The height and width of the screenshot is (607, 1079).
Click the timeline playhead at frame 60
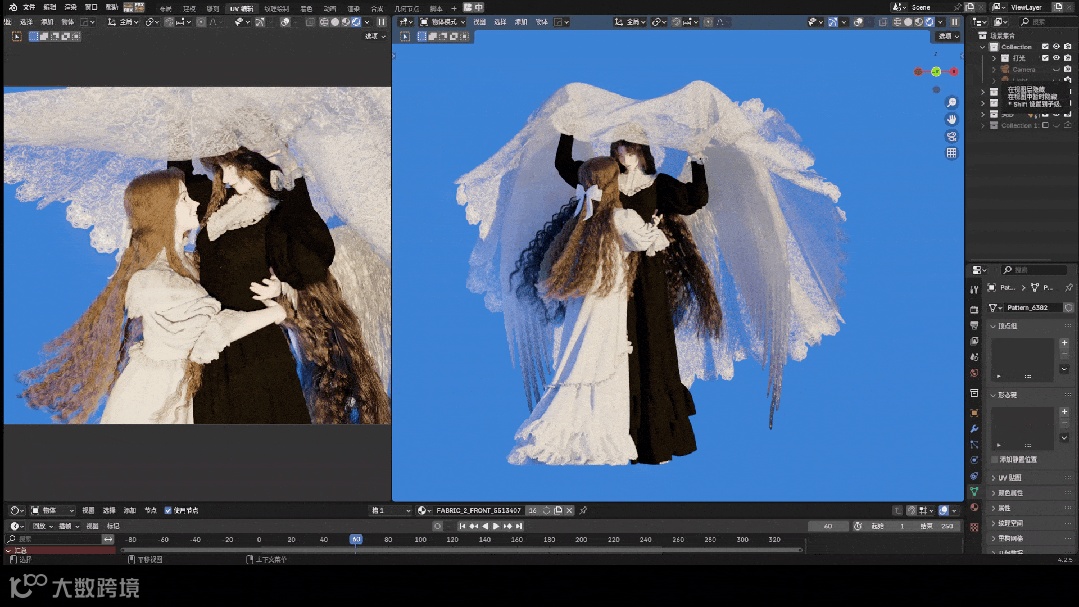[x=355, y=539]
